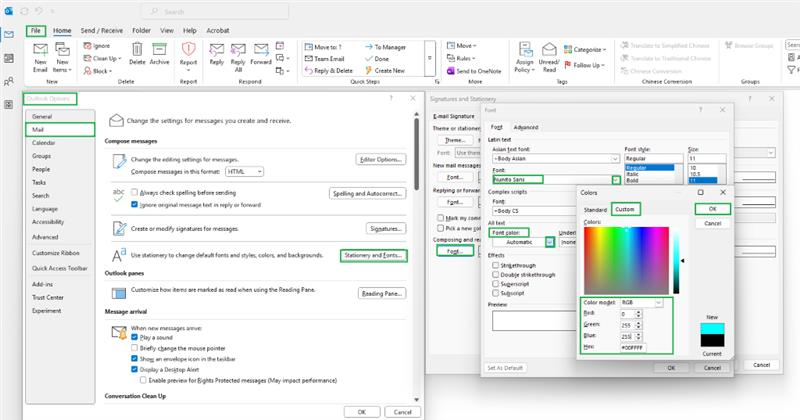
Task: Click the Reading Pane button
Action: 382,293
